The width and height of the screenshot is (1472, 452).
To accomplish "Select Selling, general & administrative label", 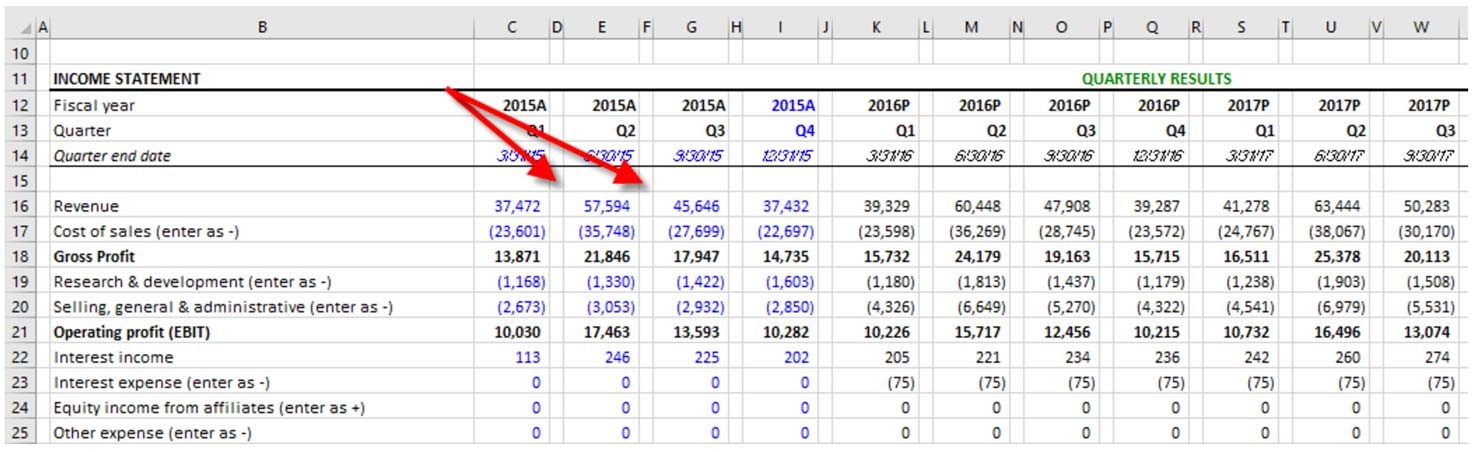I will pos(223,307).
